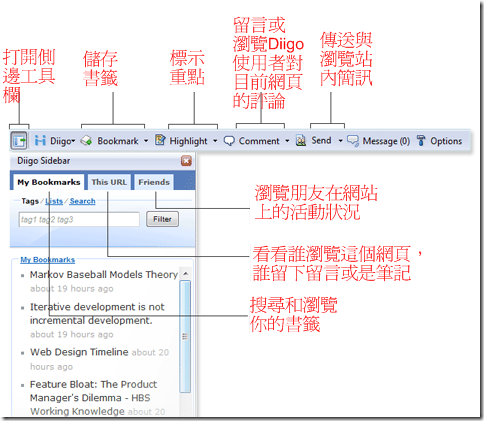This screenshot has height=421, width=484.
Task: Click the Filter button
Action: pyautogui.click(x=162, y=219)
